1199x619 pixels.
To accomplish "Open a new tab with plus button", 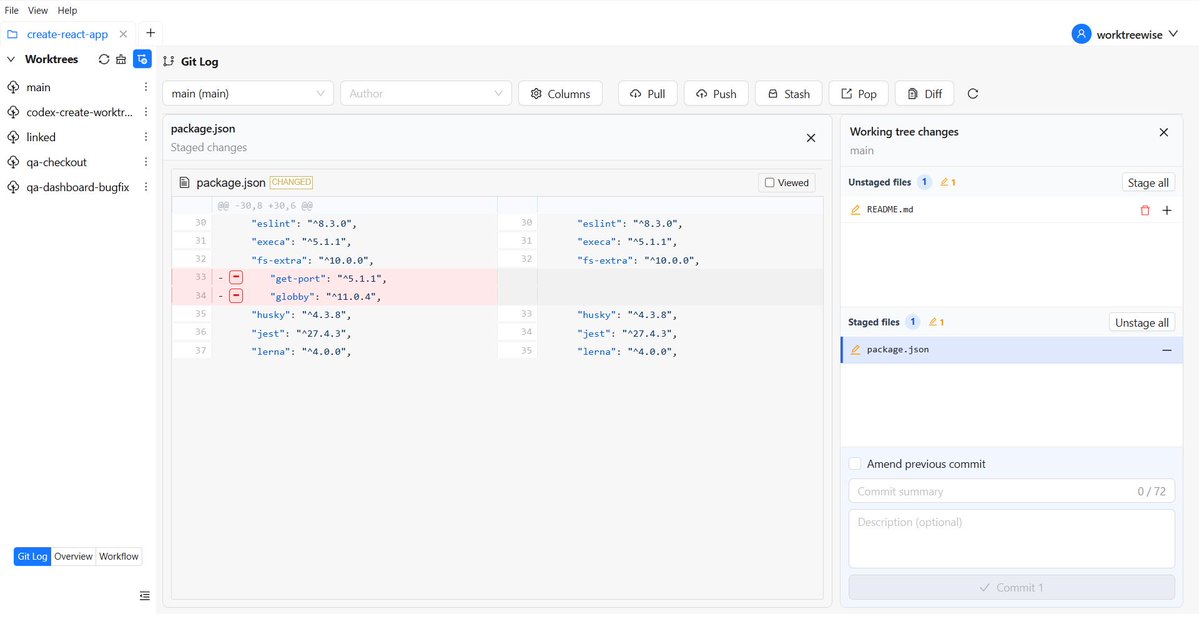I will [151, 33].
